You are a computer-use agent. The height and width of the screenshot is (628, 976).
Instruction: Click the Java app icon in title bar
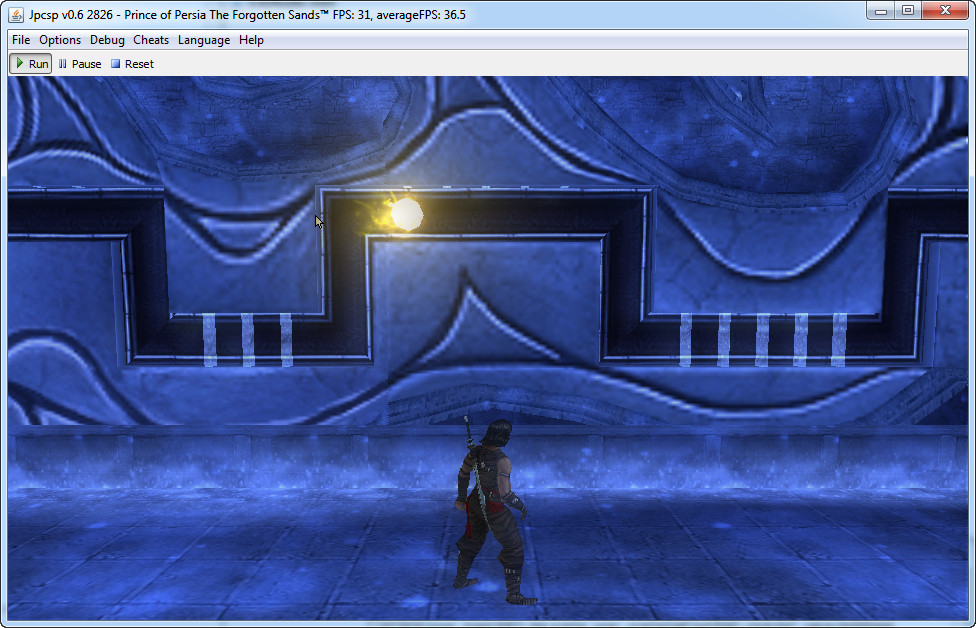pos(16,14)
